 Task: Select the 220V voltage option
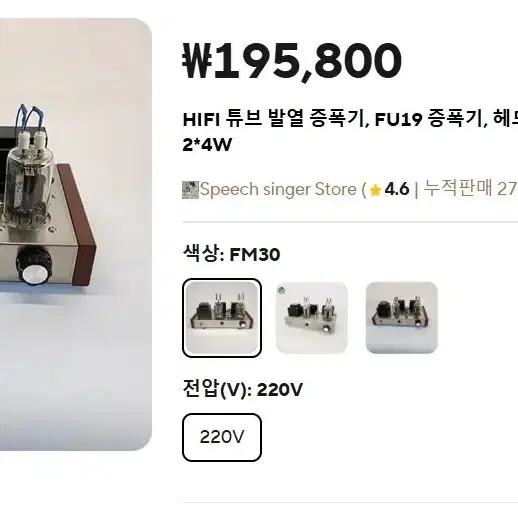click(222, 437)
